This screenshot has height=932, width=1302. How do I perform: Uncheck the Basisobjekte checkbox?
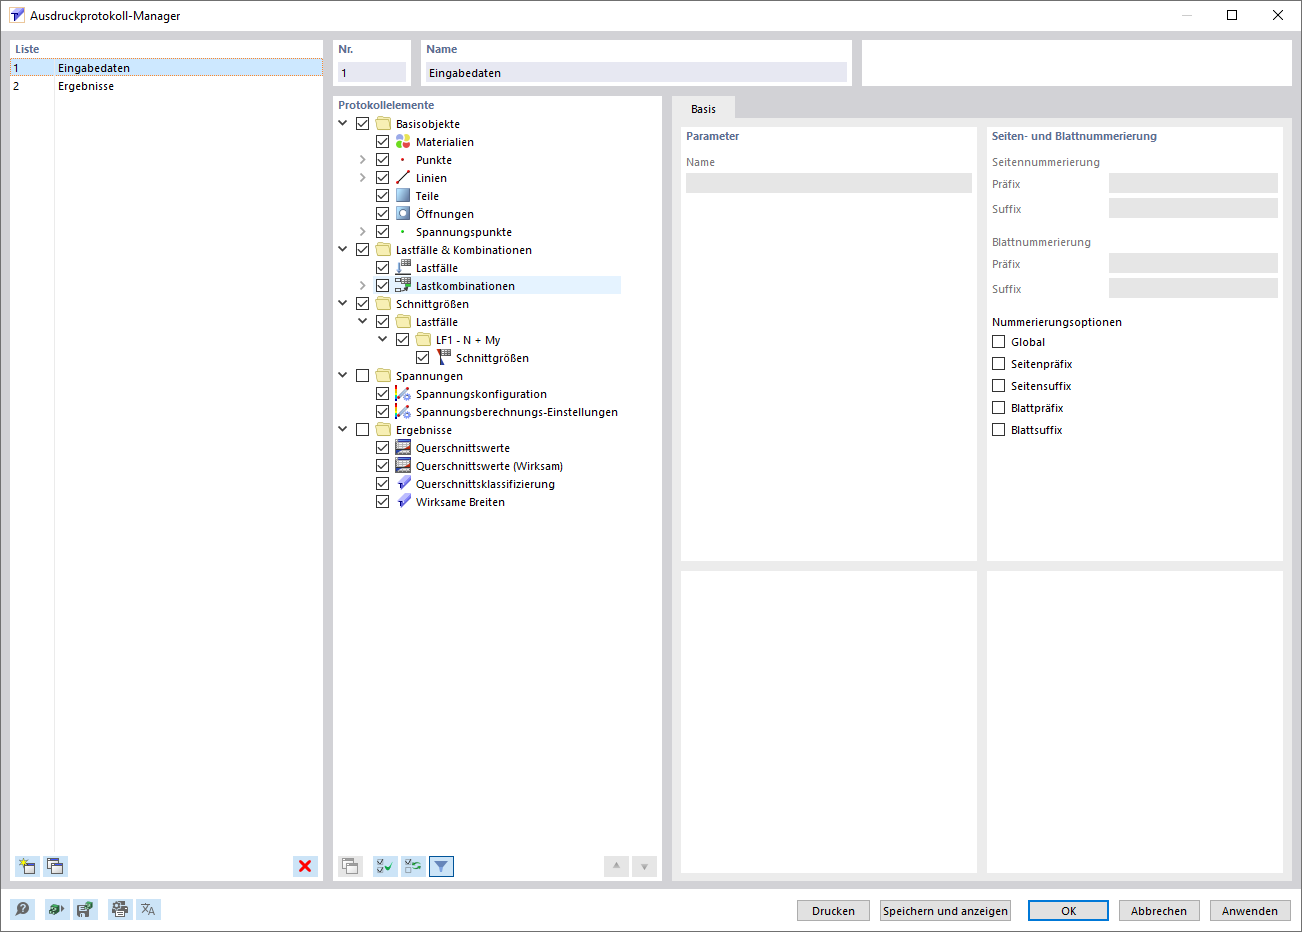pos(362,124)
